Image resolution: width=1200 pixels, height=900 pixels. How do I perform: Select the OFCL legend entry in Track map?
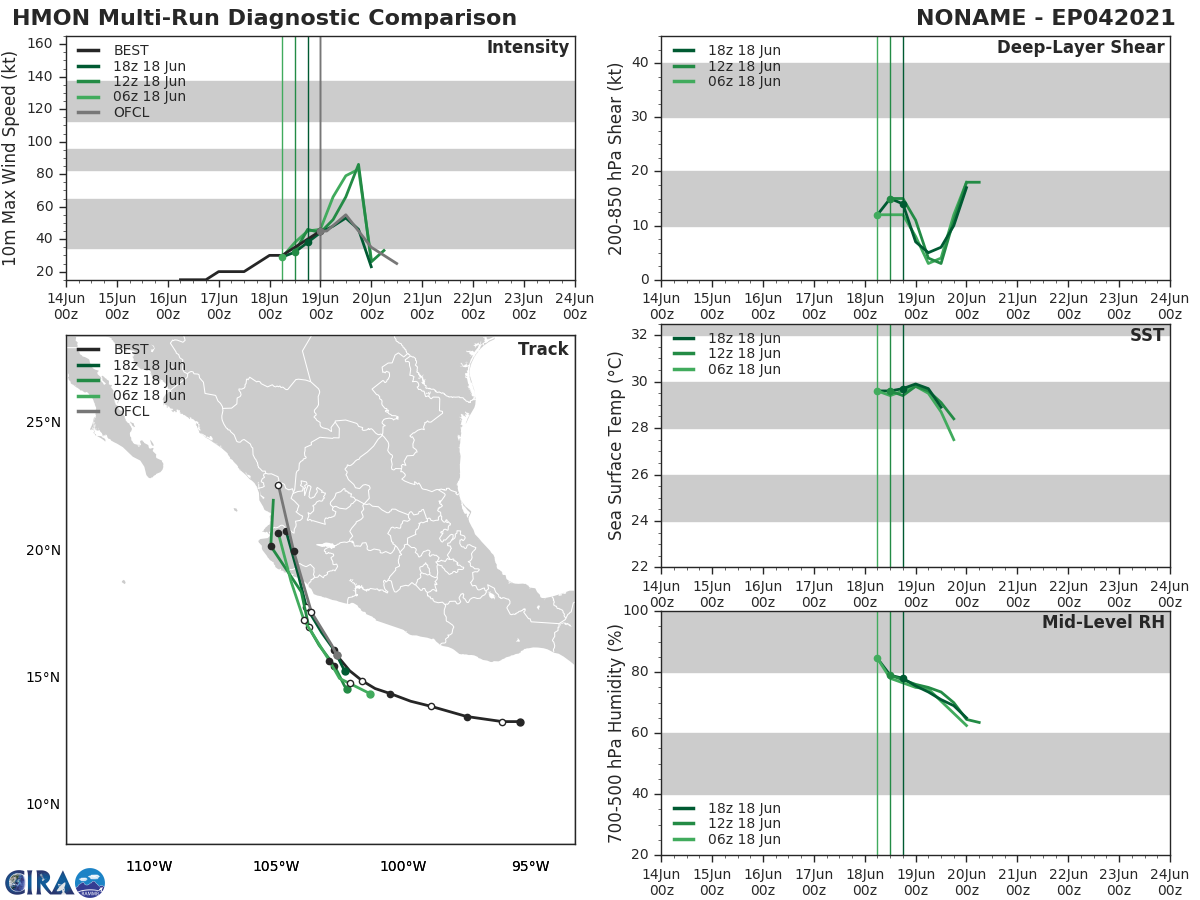(131, 411)
